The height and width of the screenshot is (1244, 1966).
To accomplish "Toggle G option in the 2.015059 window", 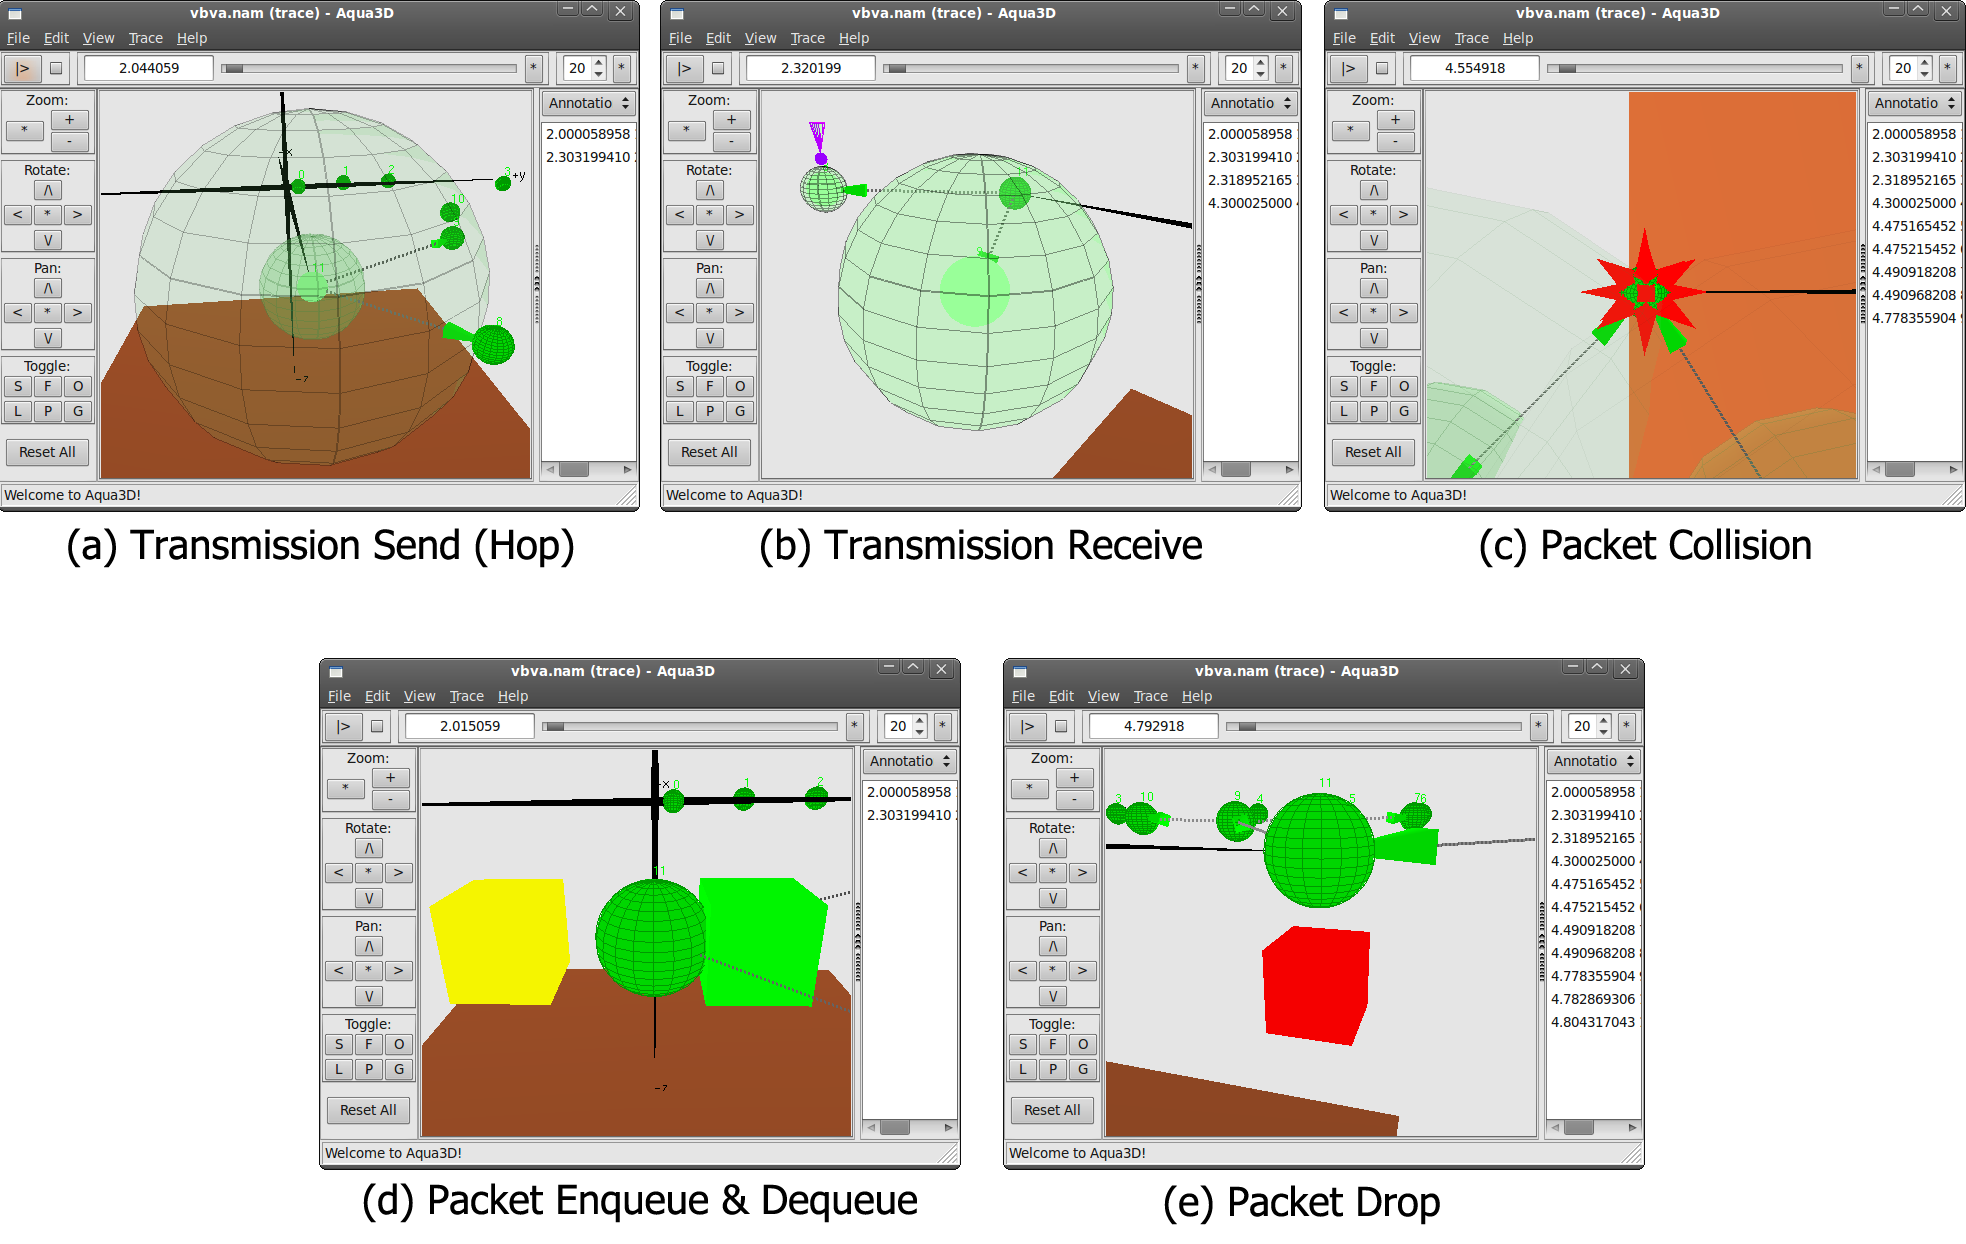I will click(x=399, y=1069).
